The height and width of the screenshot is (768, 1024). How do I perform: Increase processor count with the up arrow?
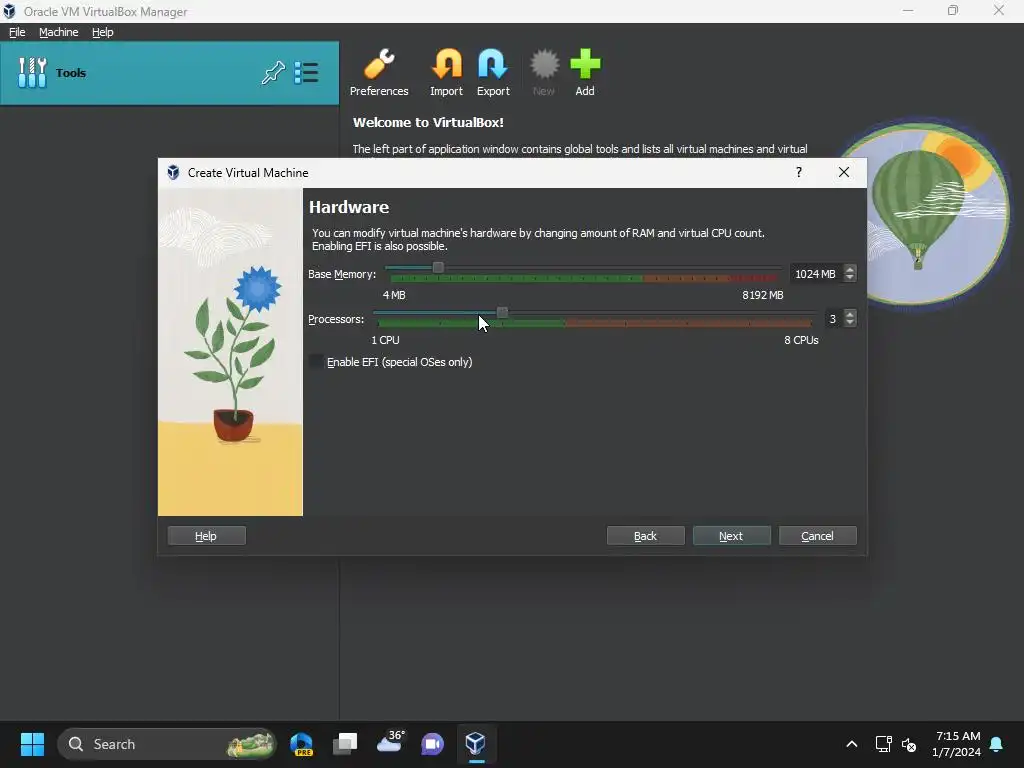point(850,314)
